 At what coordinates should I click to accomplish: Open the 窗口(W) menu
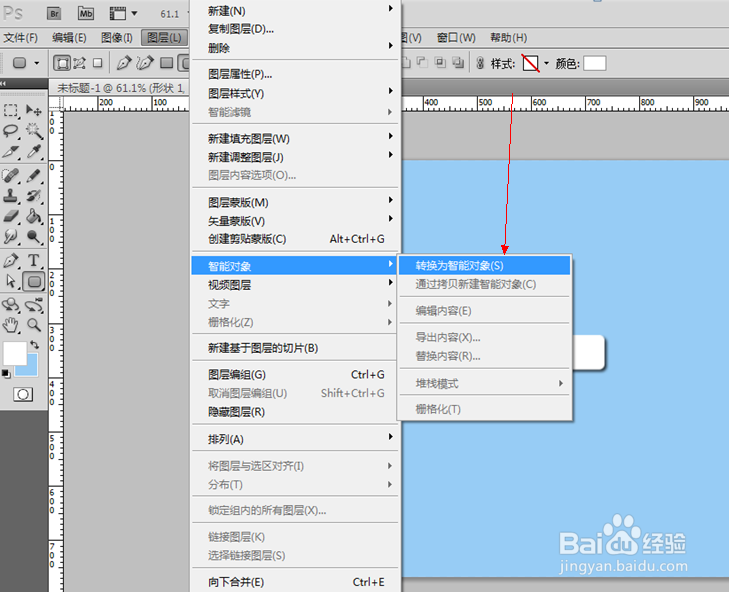[x=456, y=38]
